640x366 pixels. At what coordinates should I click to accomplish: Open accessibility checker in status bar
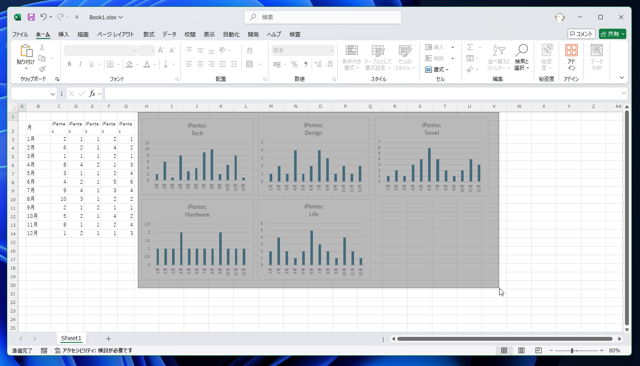tap(94, 350)
